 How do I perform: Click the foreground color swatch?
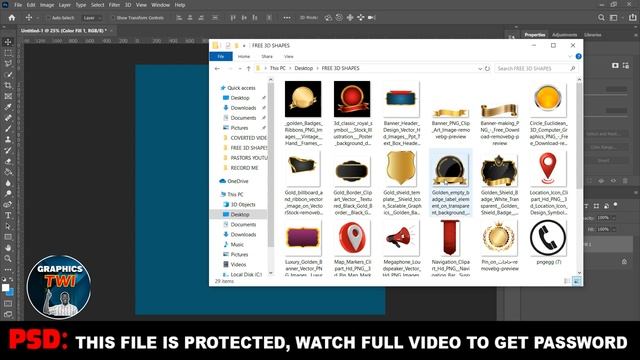5,288
